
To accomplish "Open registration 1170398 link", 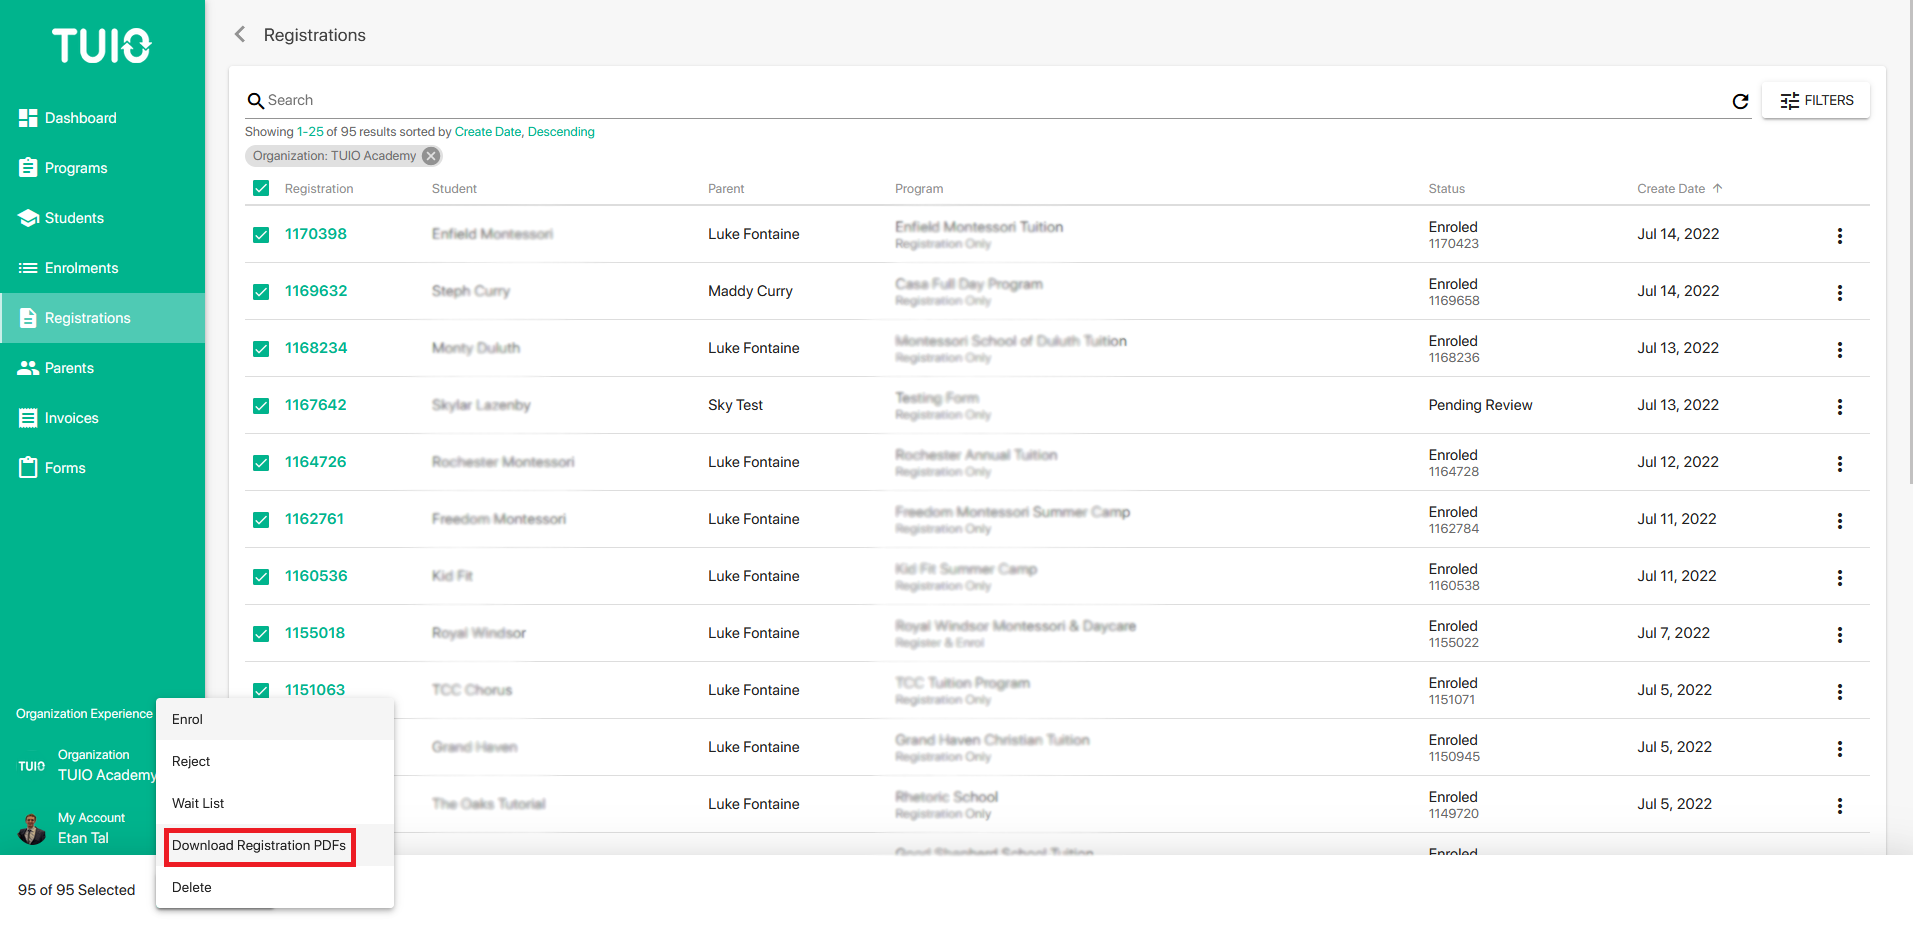I will (x=316, y=234).
